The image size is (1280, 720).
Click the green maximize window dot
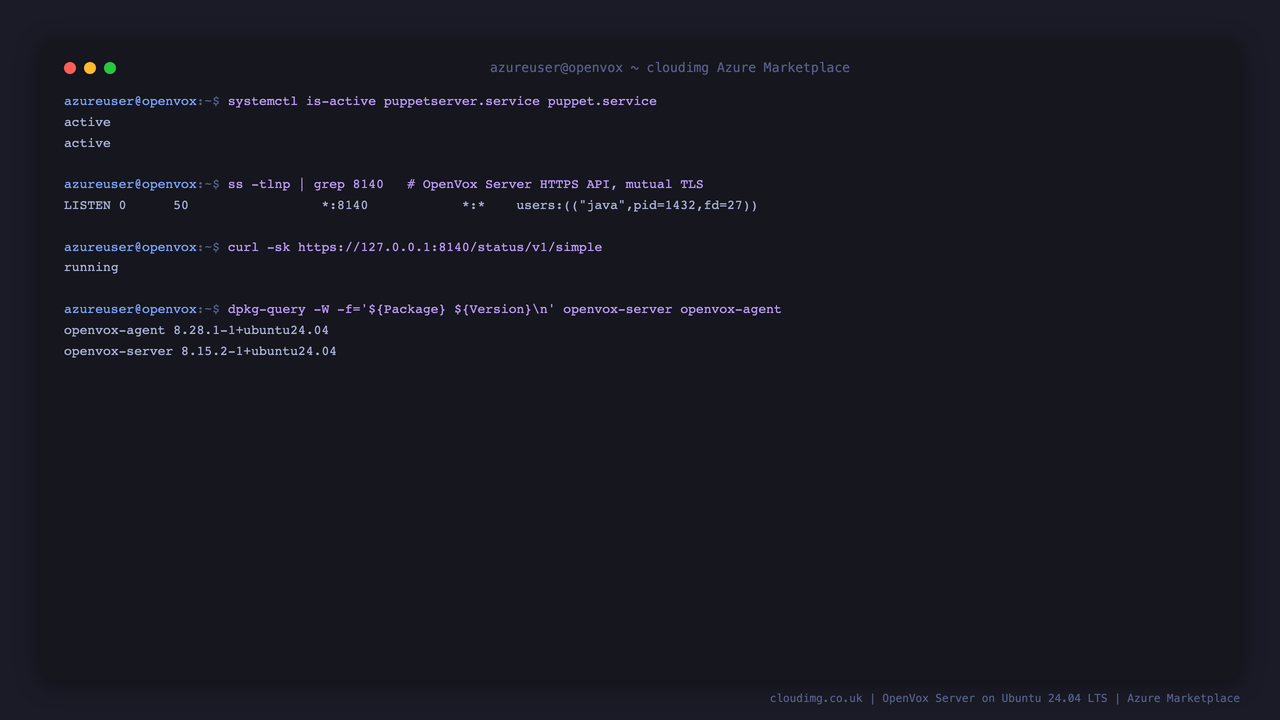click(x=110, y=68)
